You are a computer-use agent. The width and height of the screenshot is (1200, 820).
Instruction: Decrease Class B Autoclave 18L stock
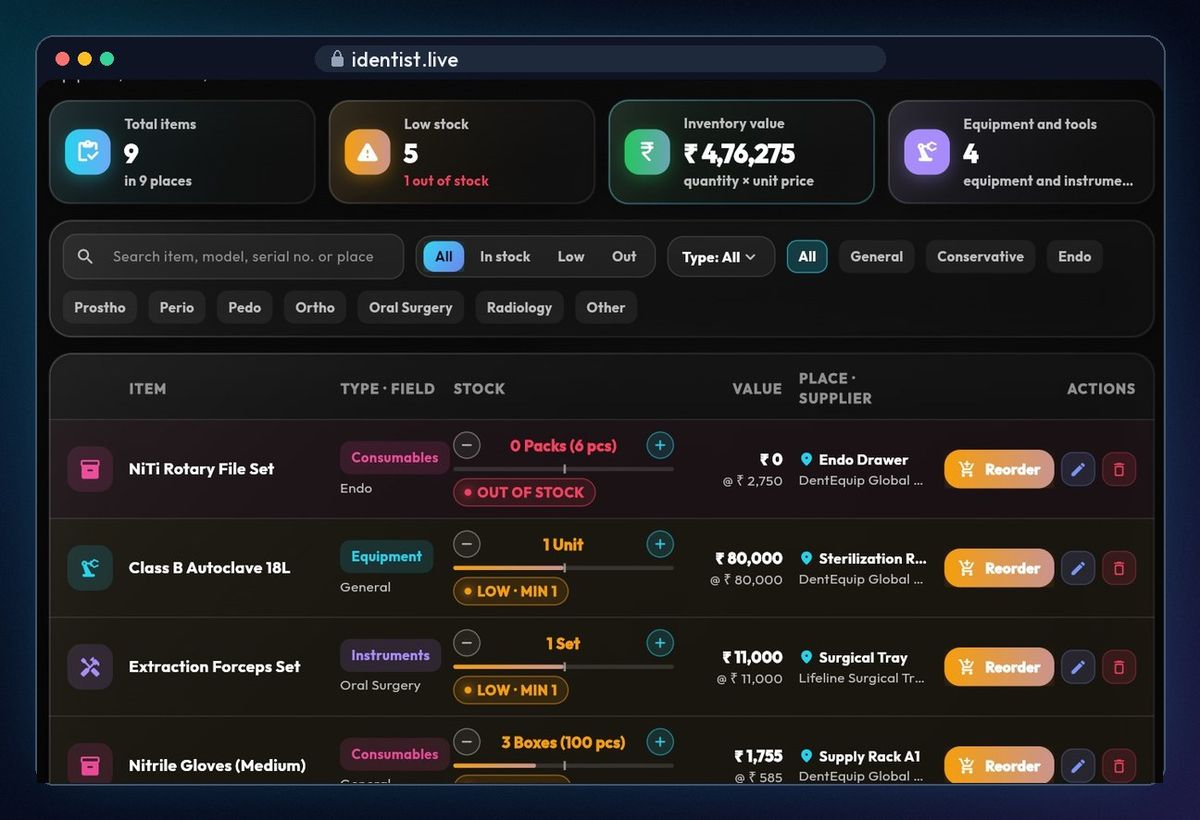467,544
